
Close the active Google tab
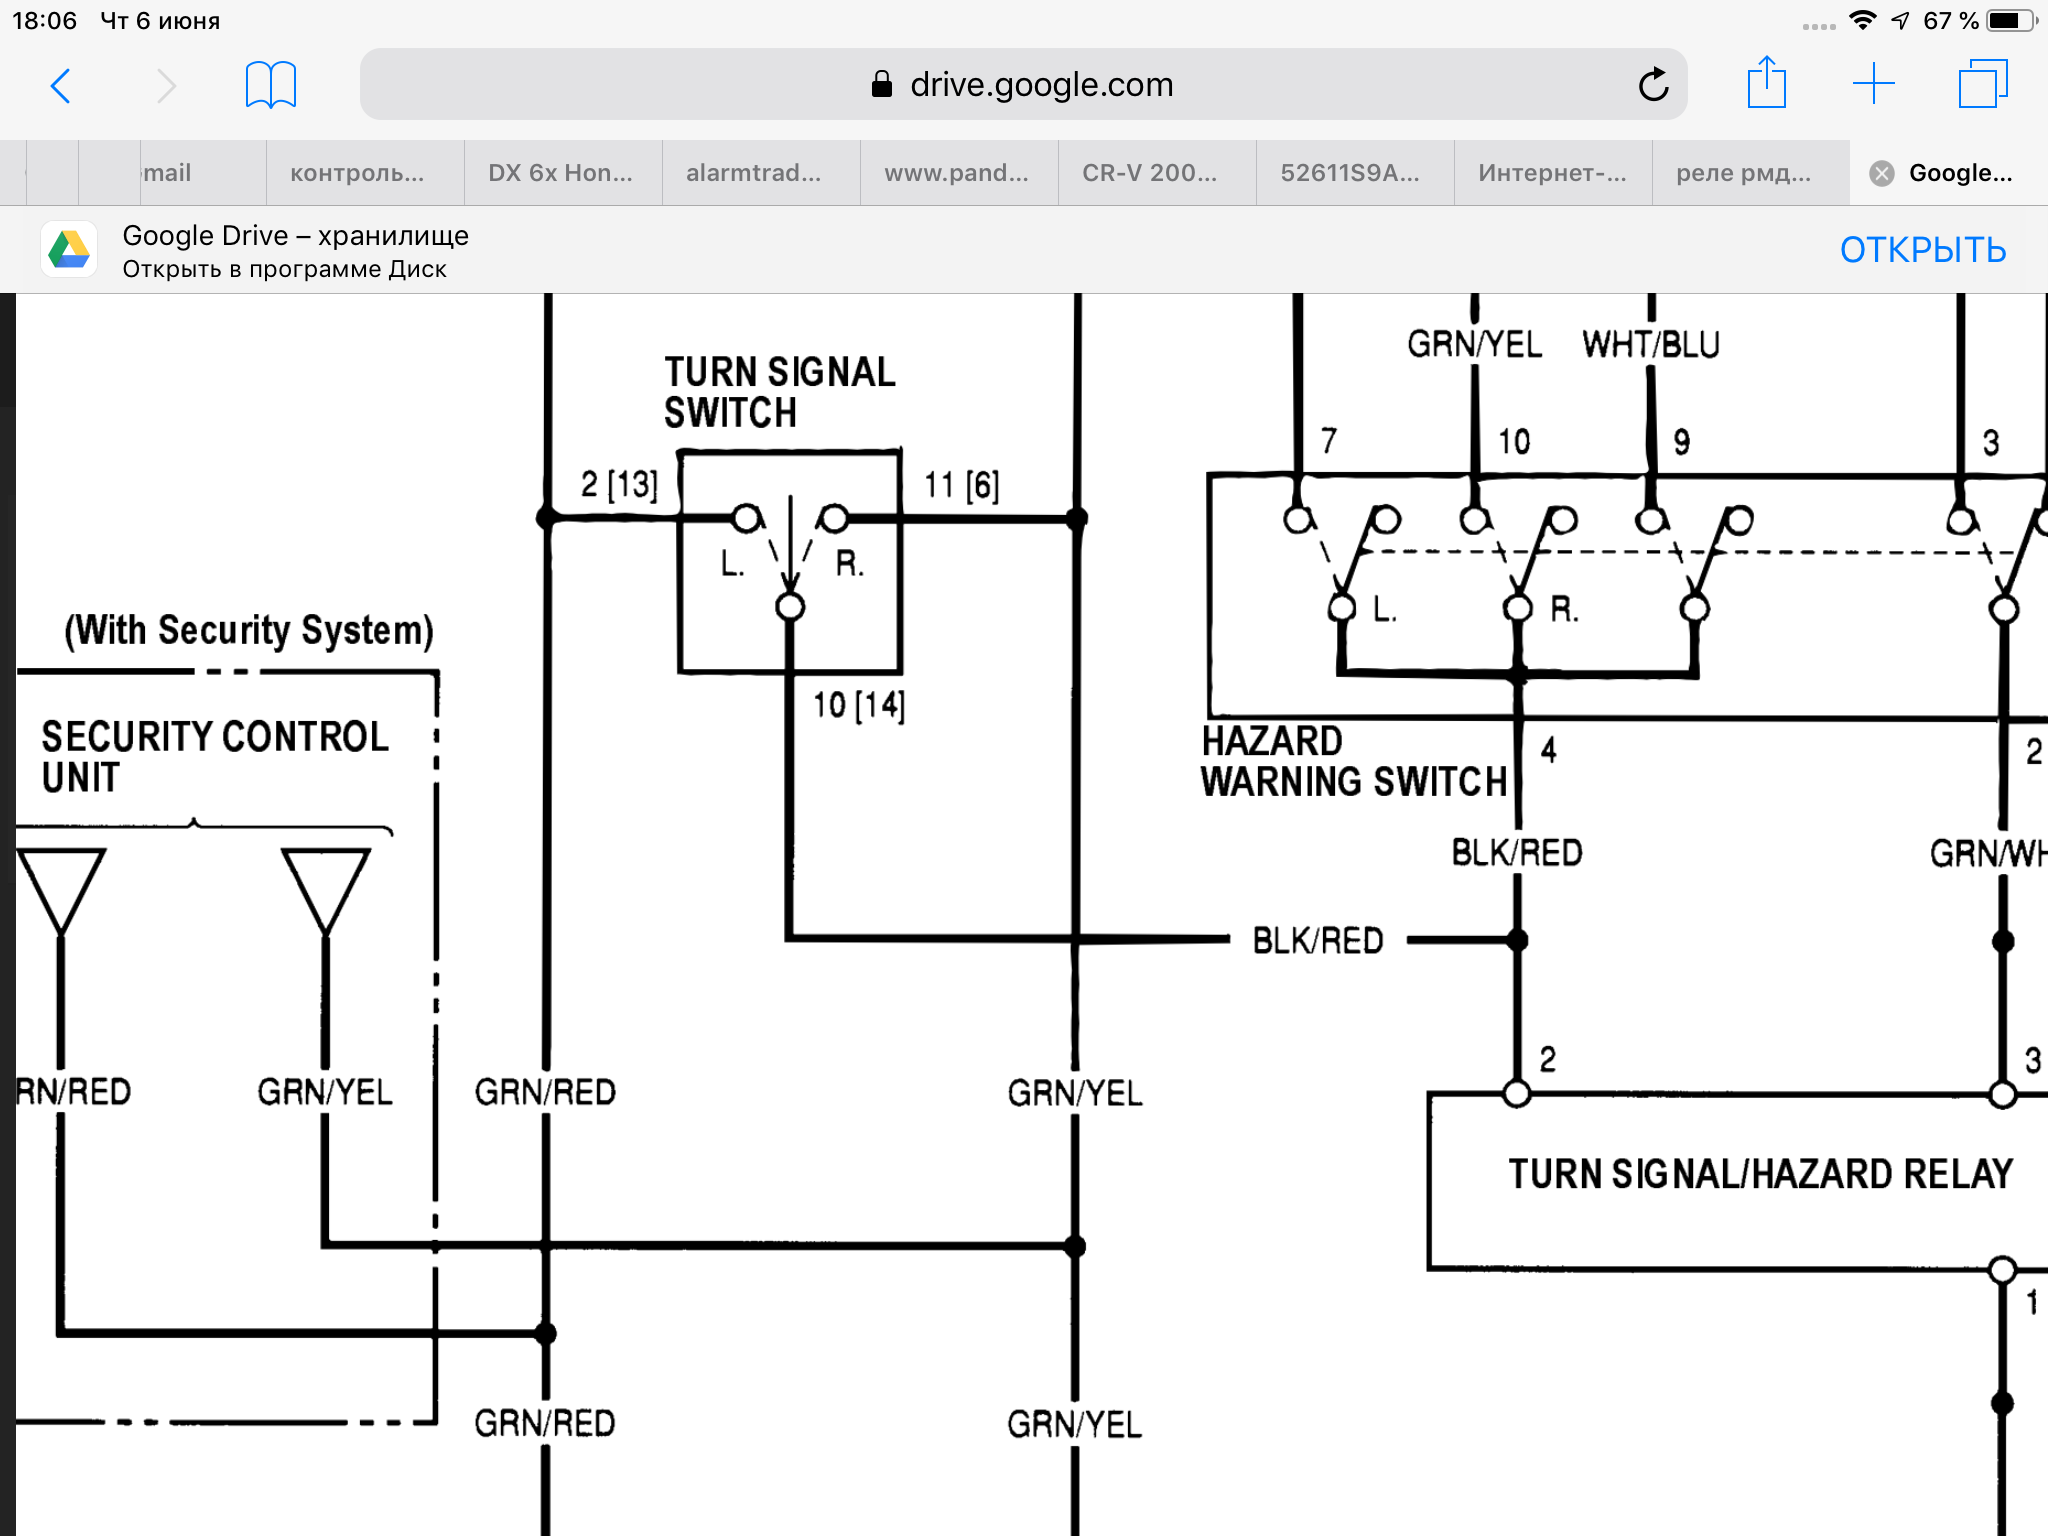tap(1881, 173)
